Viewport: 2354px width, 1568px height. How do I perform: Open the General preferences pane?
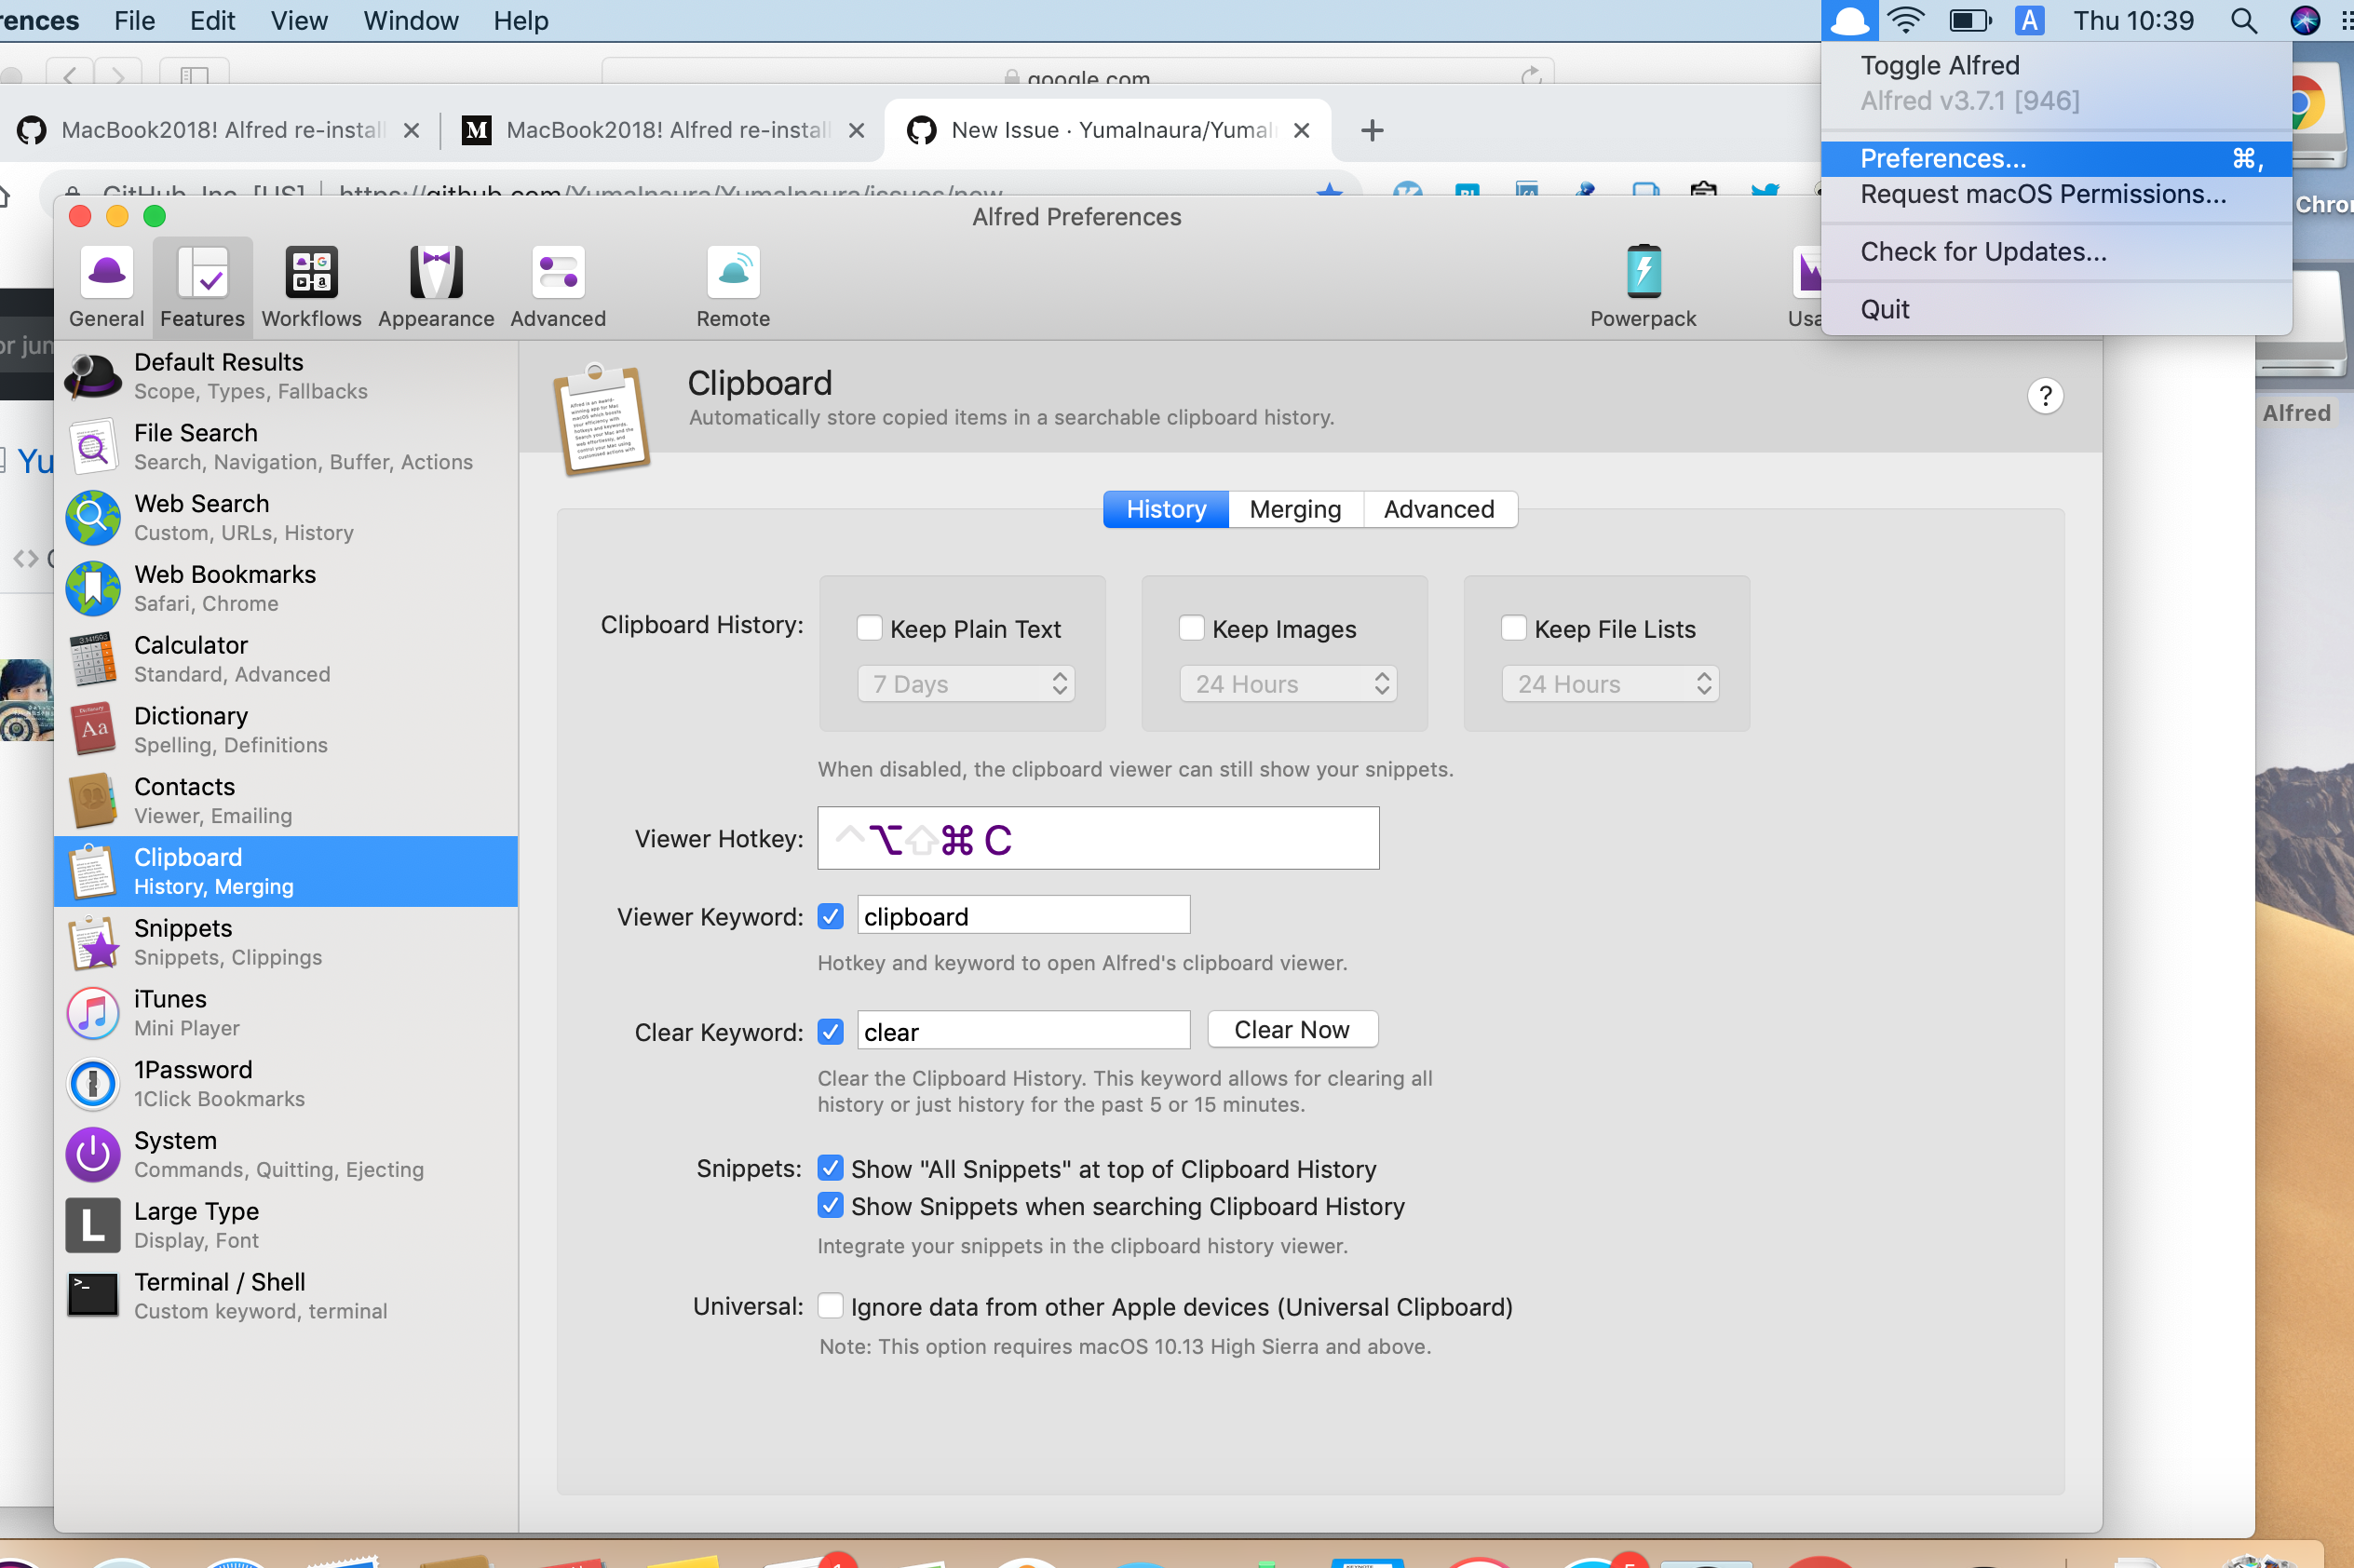106,287
